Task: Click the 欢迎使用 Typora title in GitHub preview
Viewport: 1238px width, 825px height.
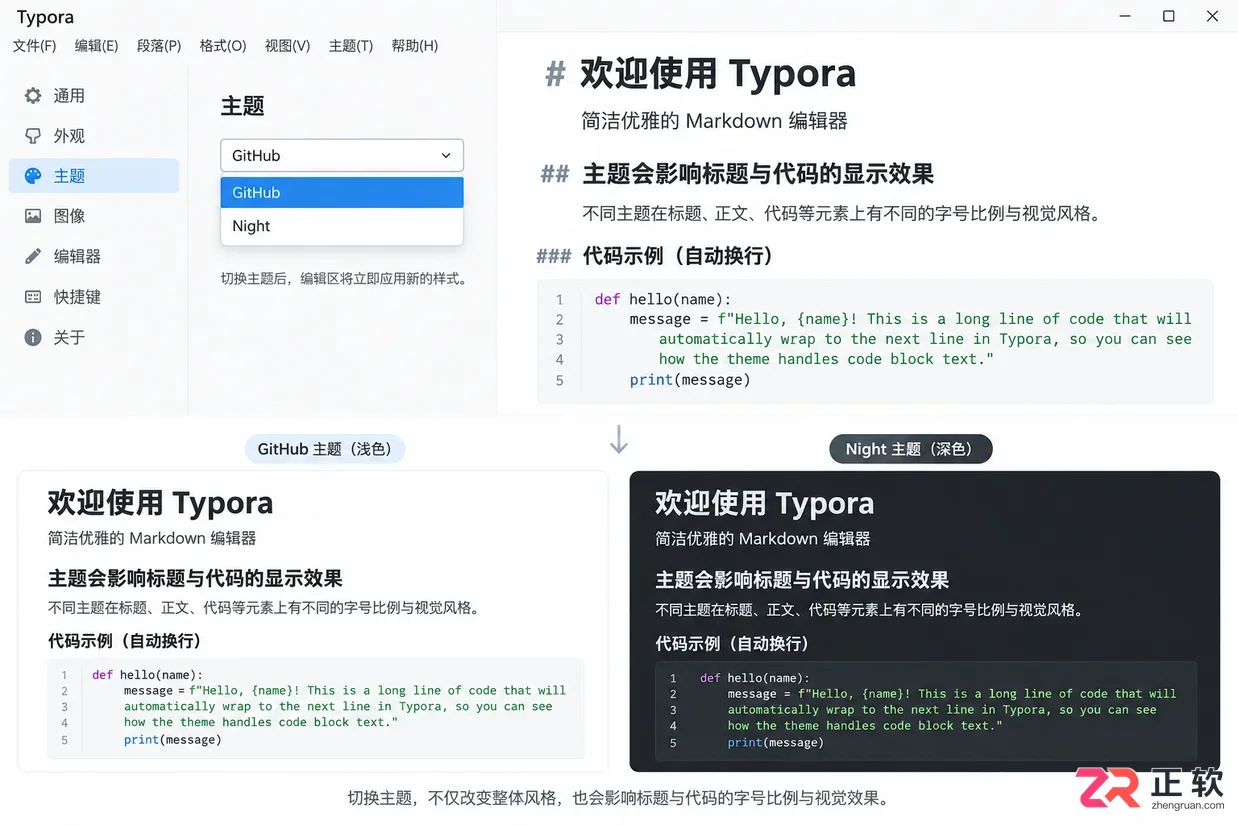Action: click(161, 502)
